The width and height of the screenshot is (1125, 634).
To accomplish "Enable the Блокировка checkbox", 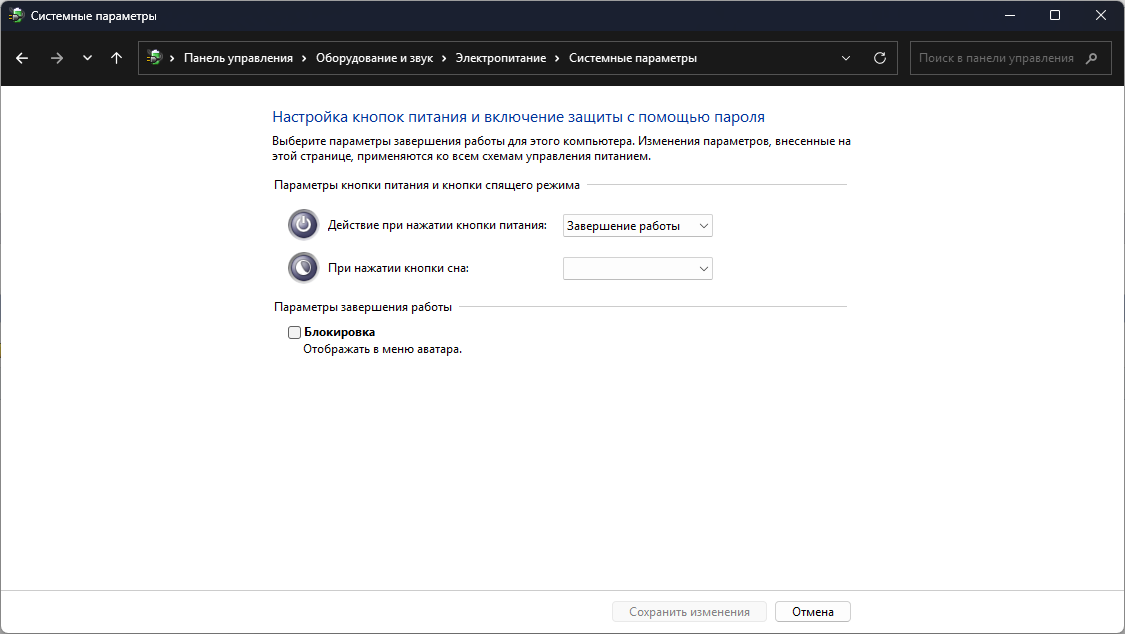I will [x=294, y=331].
